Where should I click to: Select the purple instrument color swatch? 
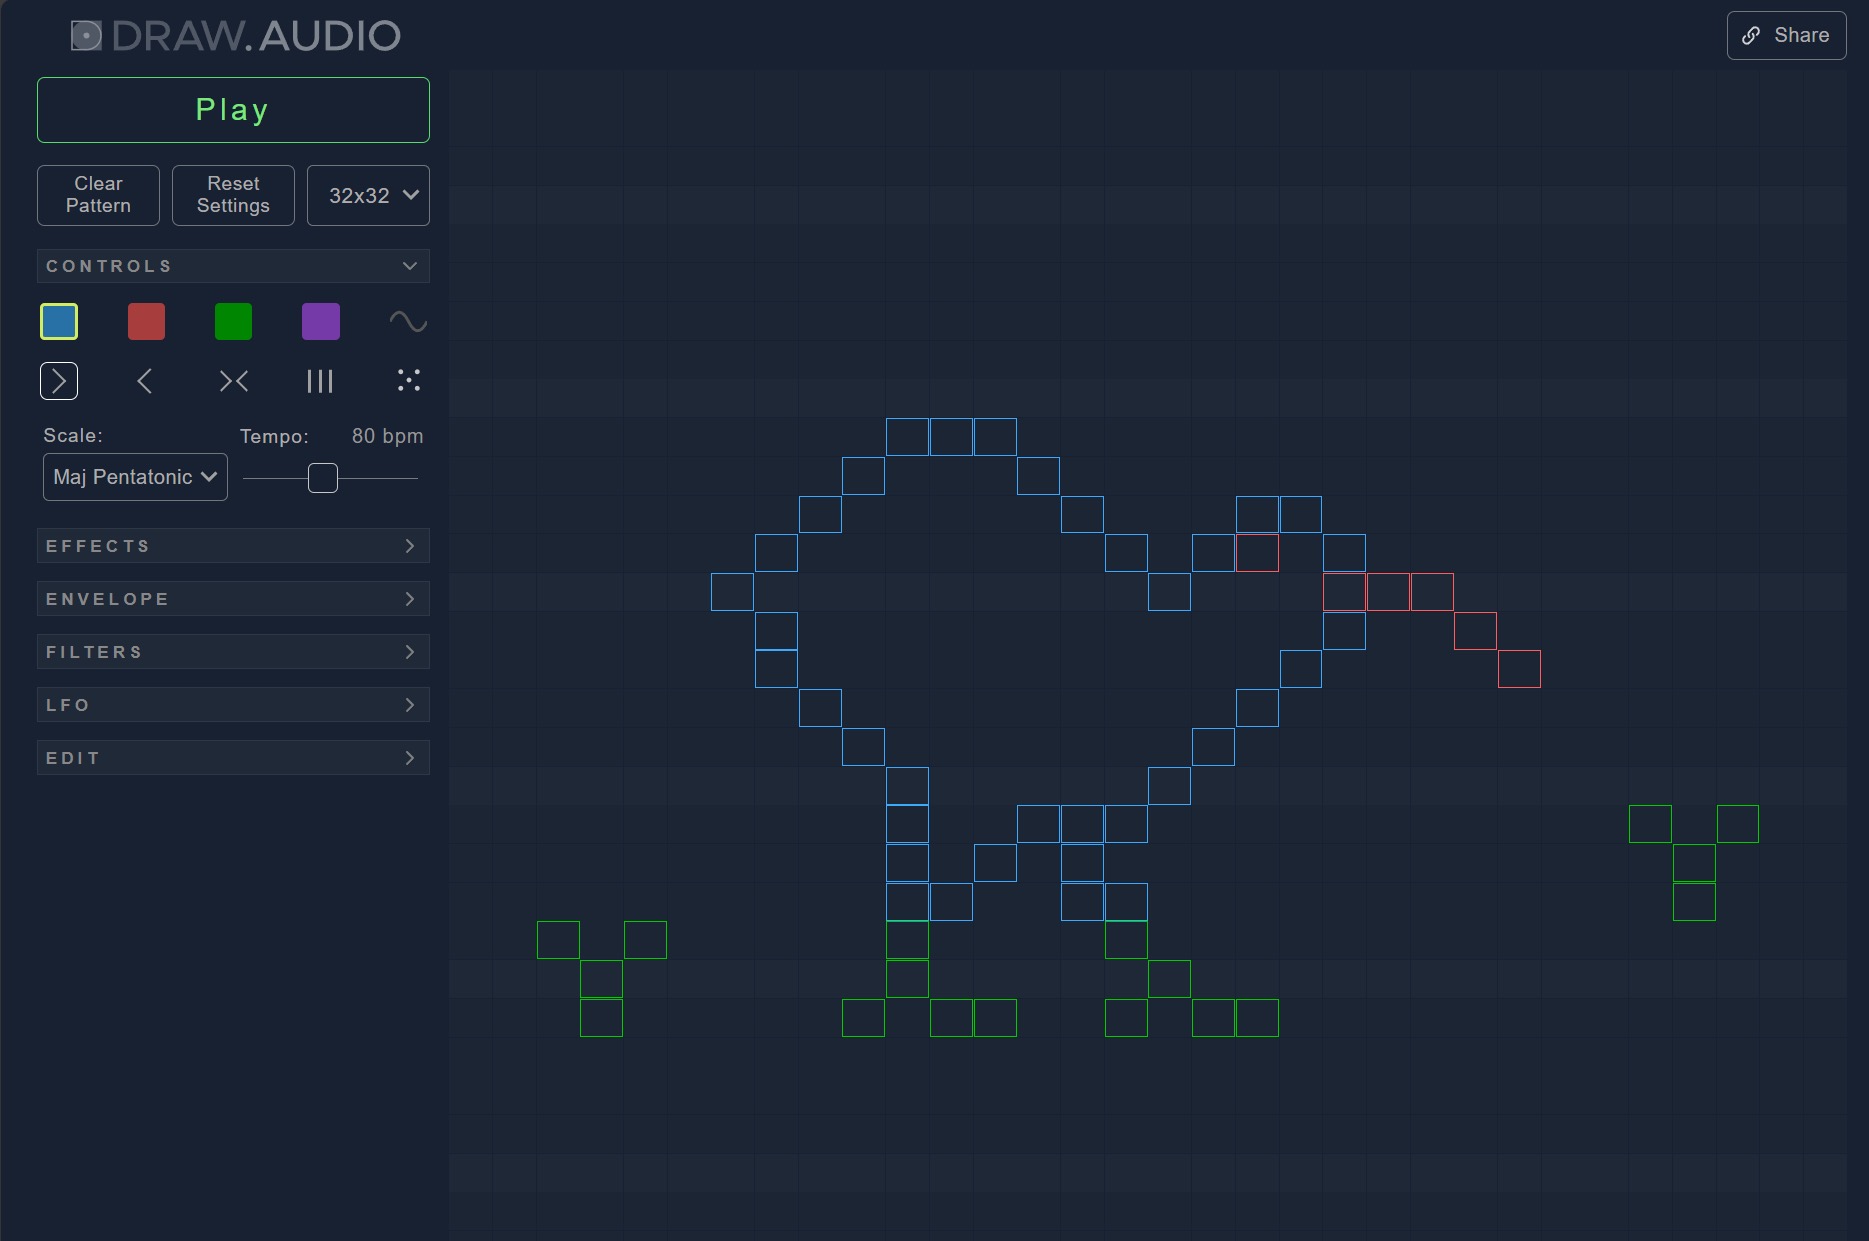point(321,322)
